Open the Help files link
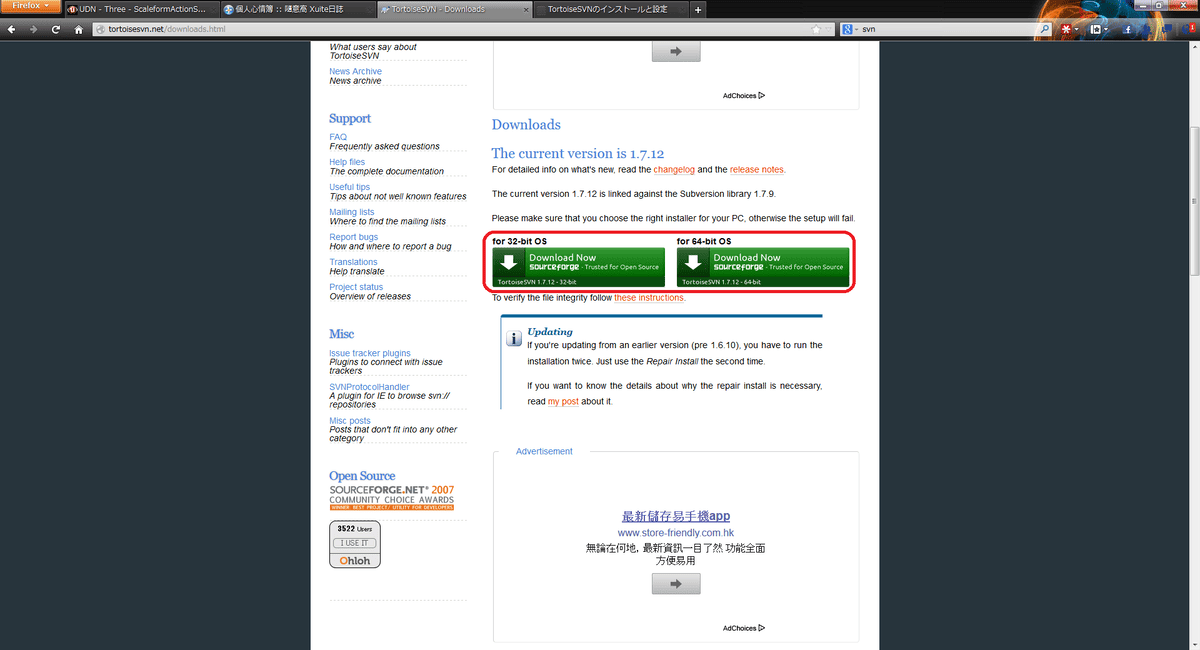This screenshot has width=1200, height=650. pos(347,162)
